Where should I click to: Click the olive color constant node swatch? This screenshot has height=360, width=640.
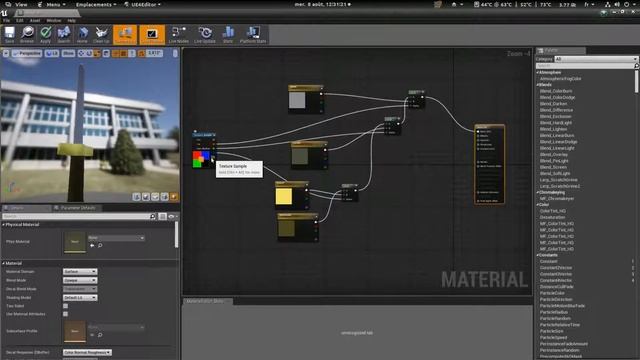click(287, 228)
